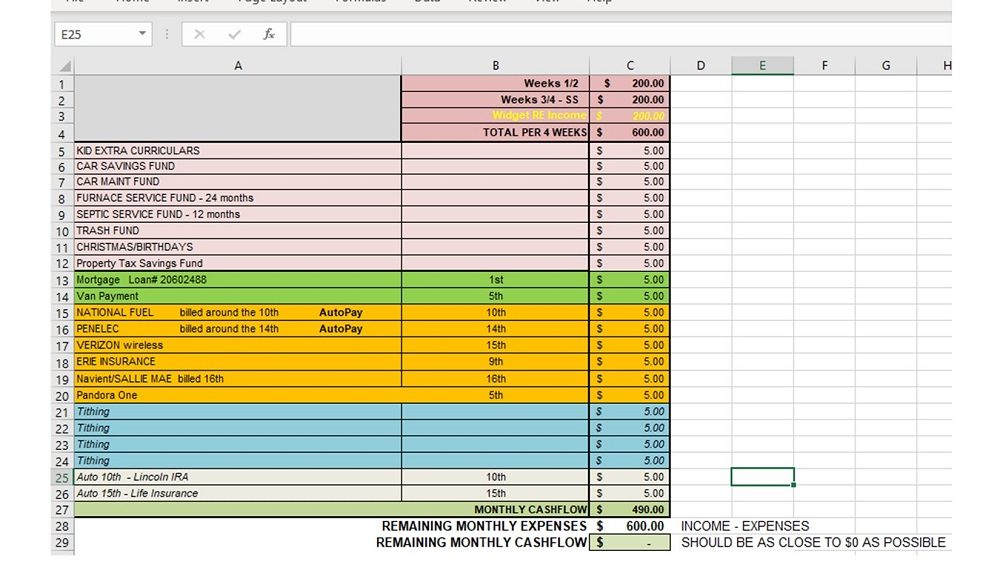Click the Weeks 1/2 cell
Screen dimensions: 1000x563
click(496, 84)
